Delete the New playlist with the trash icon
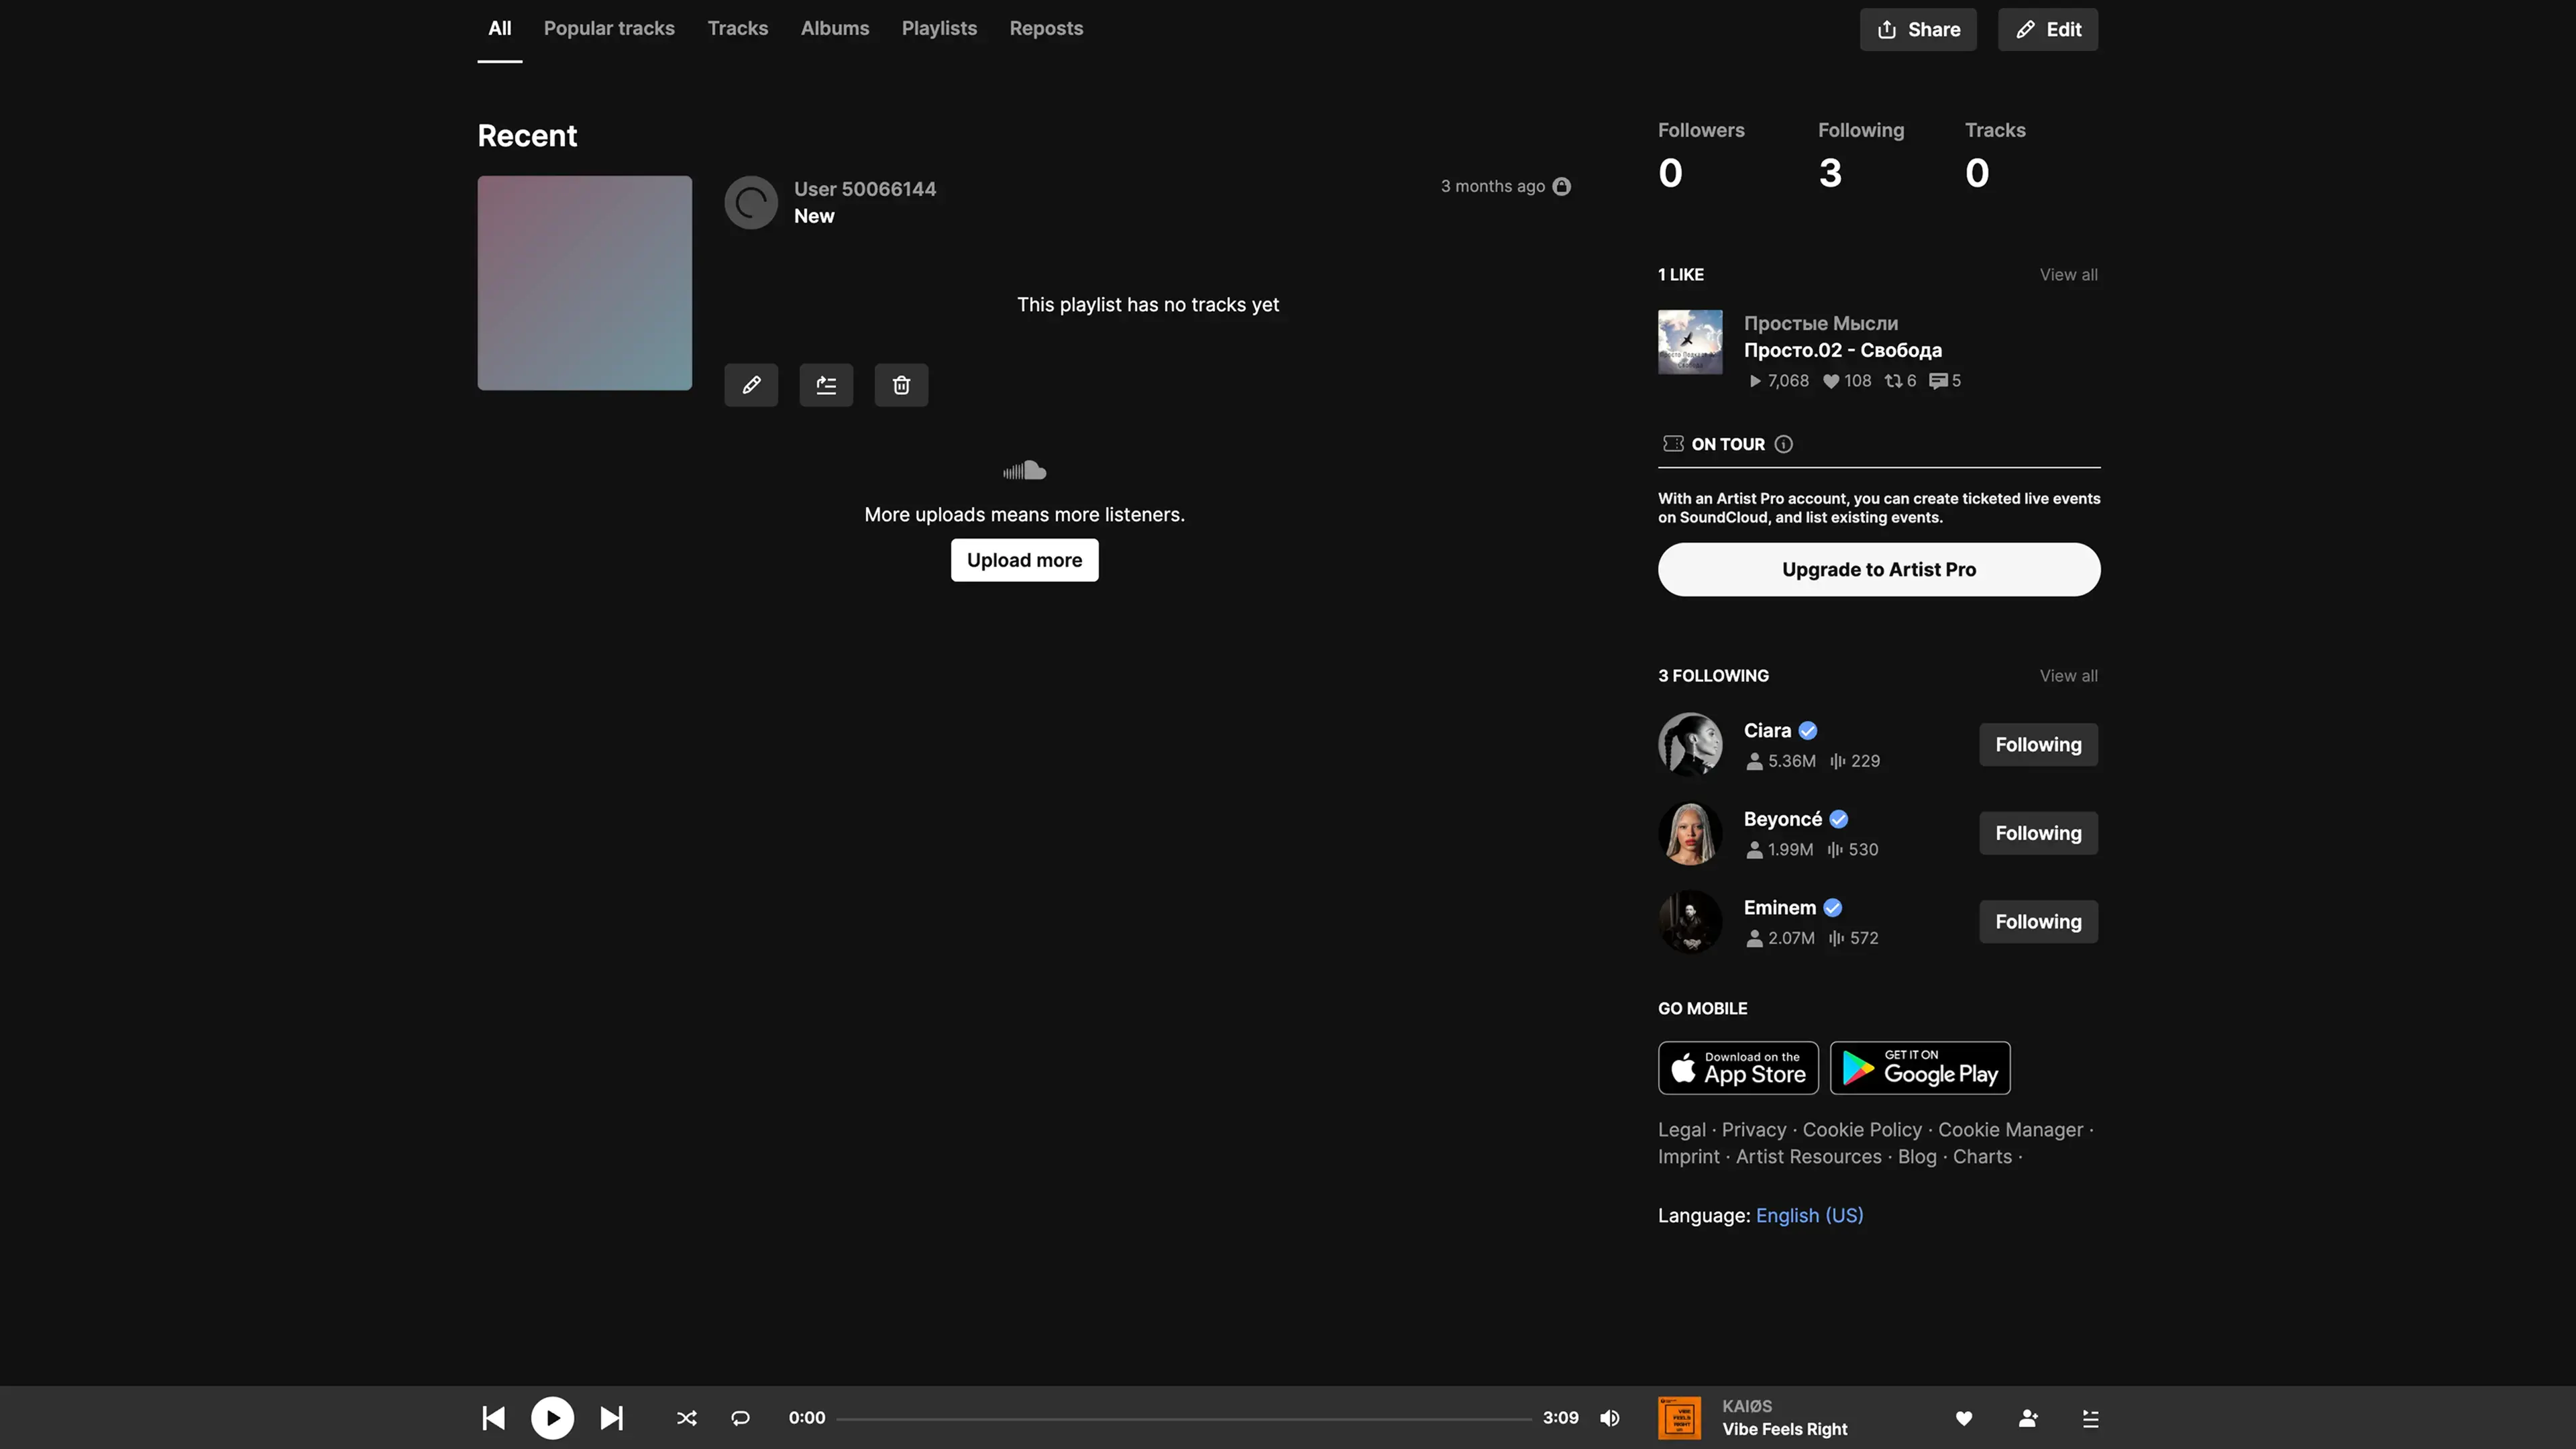This screenshot has height=1449, width=2576. pyautogui.click(x=901, y=385)
